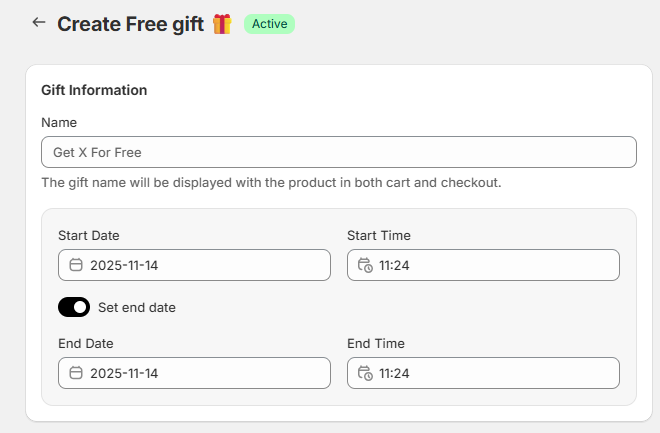Click the green Active status badge
Viewport: 660px width, 433px height.
point(269,23)
